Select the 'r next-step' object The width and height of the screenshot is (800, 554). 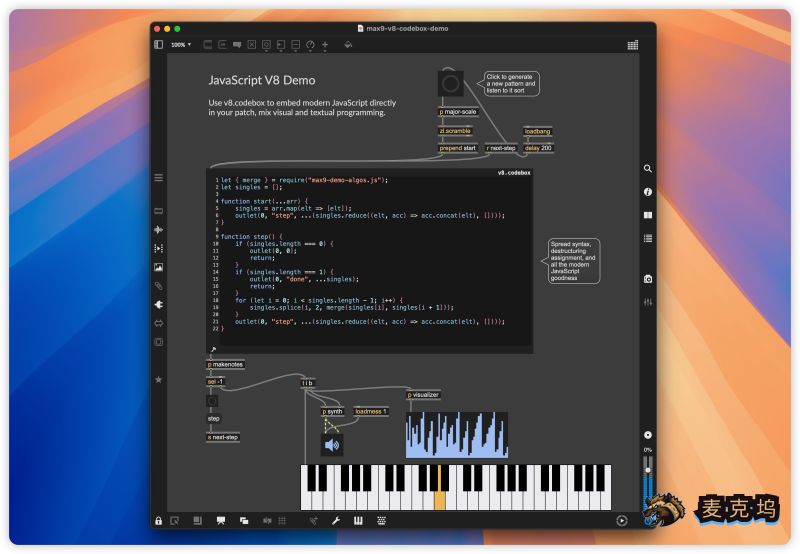(x=501, y=148)
